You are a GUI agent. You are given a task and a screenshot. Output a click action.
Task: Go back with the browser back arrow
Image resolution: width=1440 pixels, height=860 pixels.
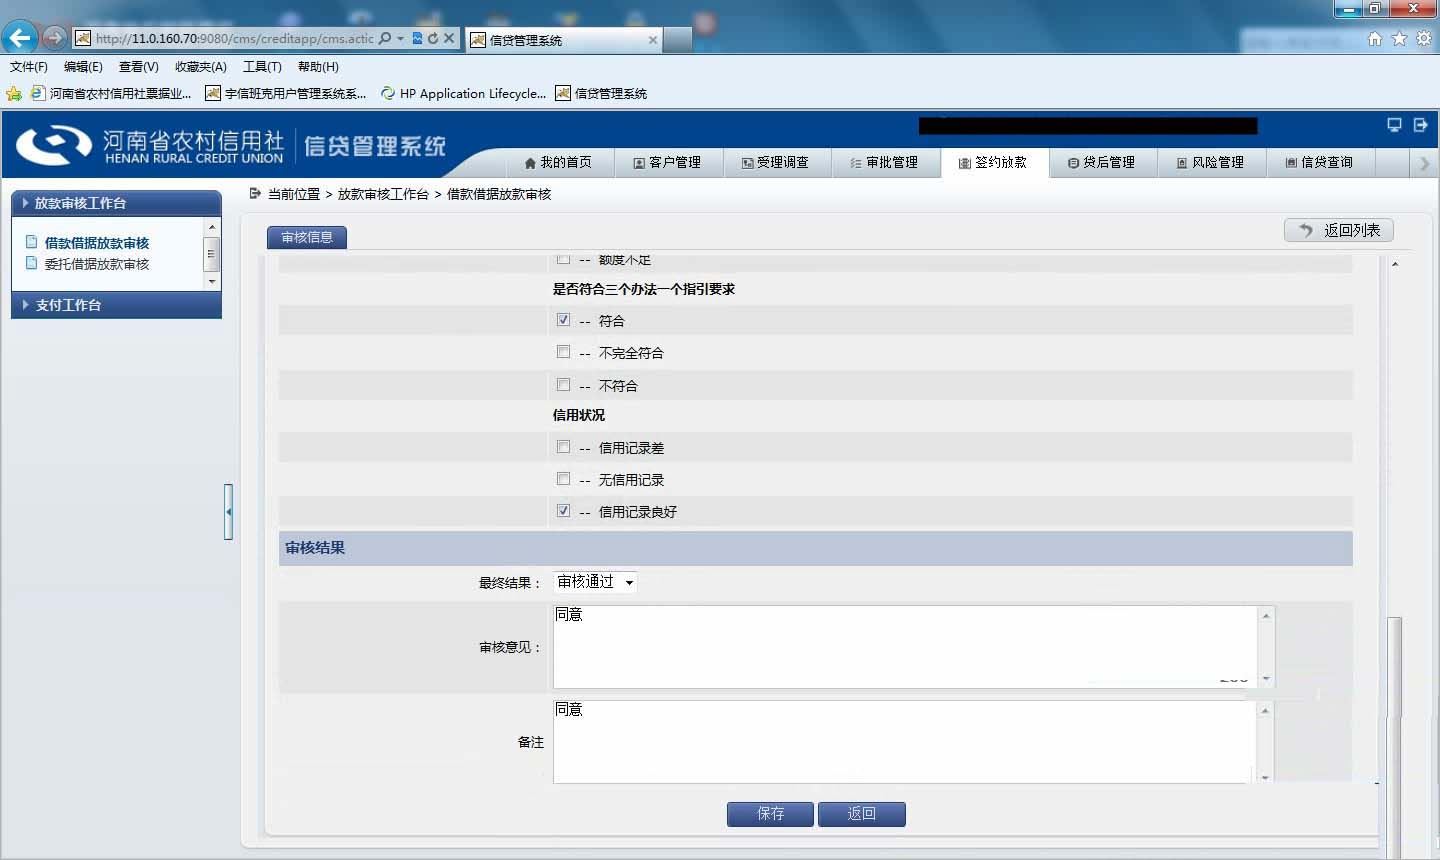point(20,38)
